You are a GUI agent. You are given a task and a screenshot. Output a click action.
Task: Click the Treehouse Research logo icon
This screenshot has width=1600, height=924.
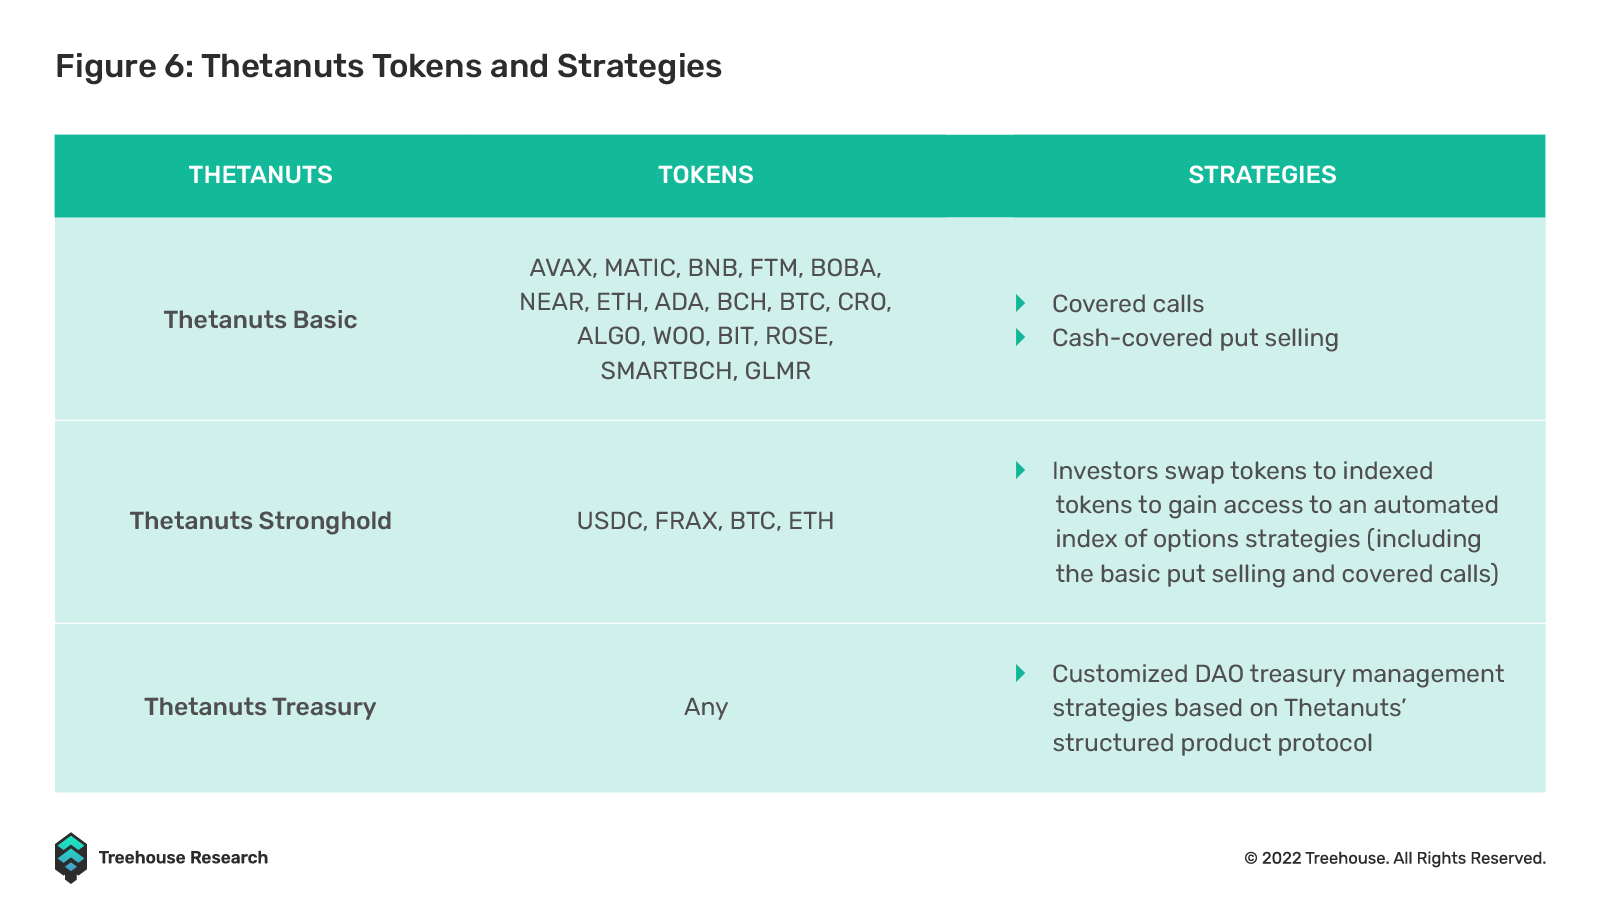(x=71, y=858)
